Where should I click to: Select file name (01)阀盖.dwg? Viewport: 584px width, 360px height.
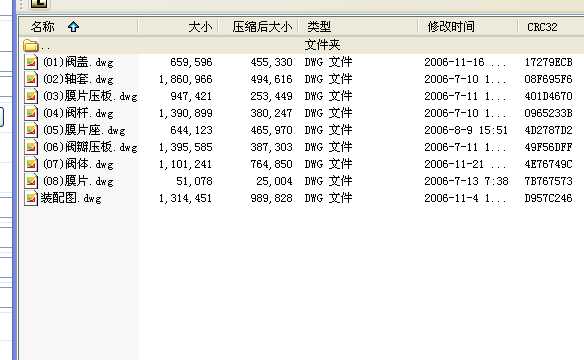point(78,62)
